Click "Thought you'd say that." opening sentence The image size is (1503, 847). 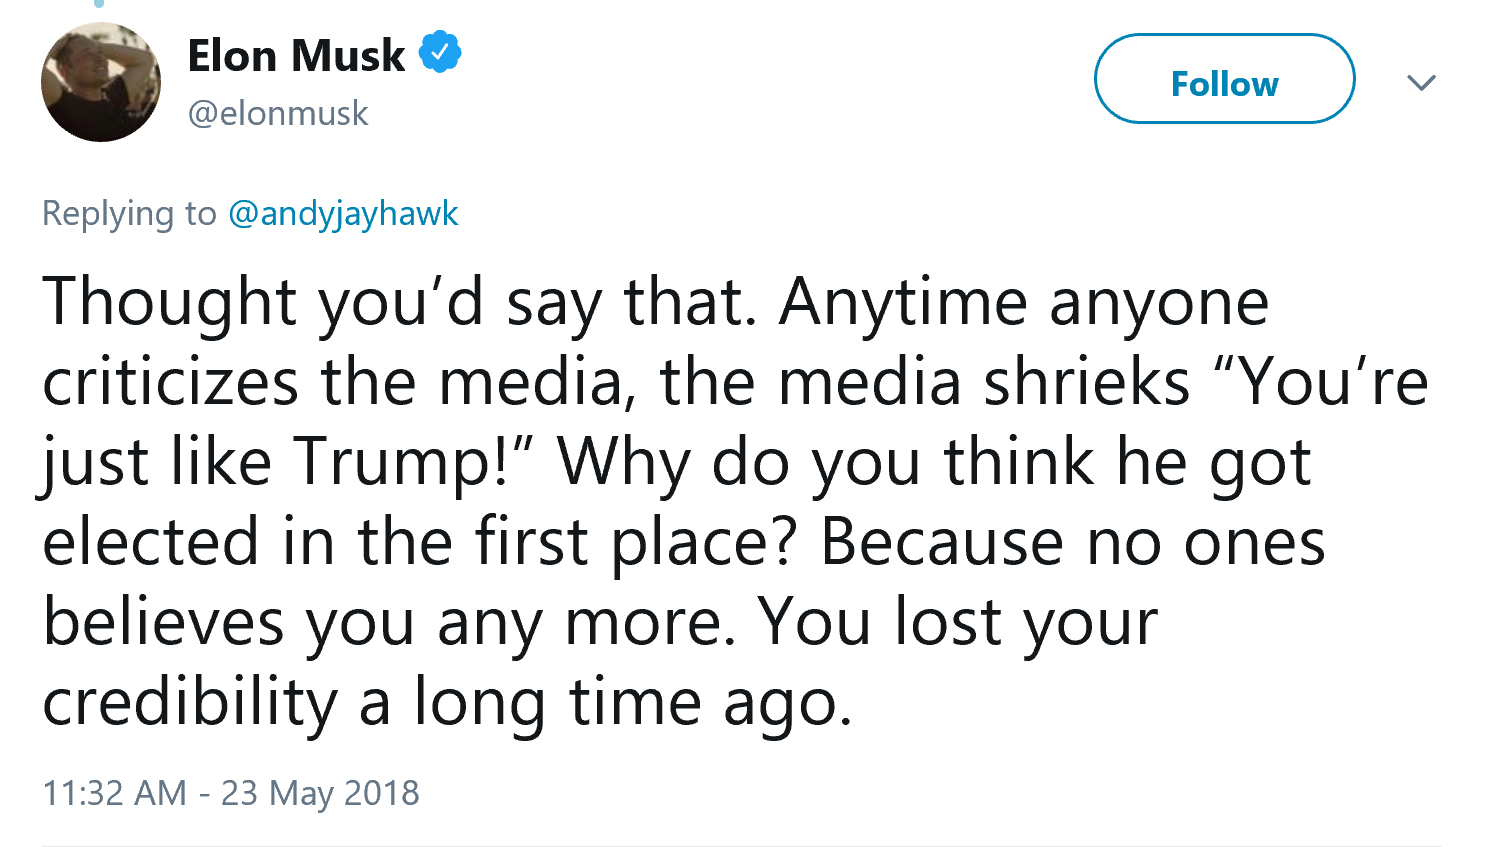pyautogui.click(x=400, y=302)
